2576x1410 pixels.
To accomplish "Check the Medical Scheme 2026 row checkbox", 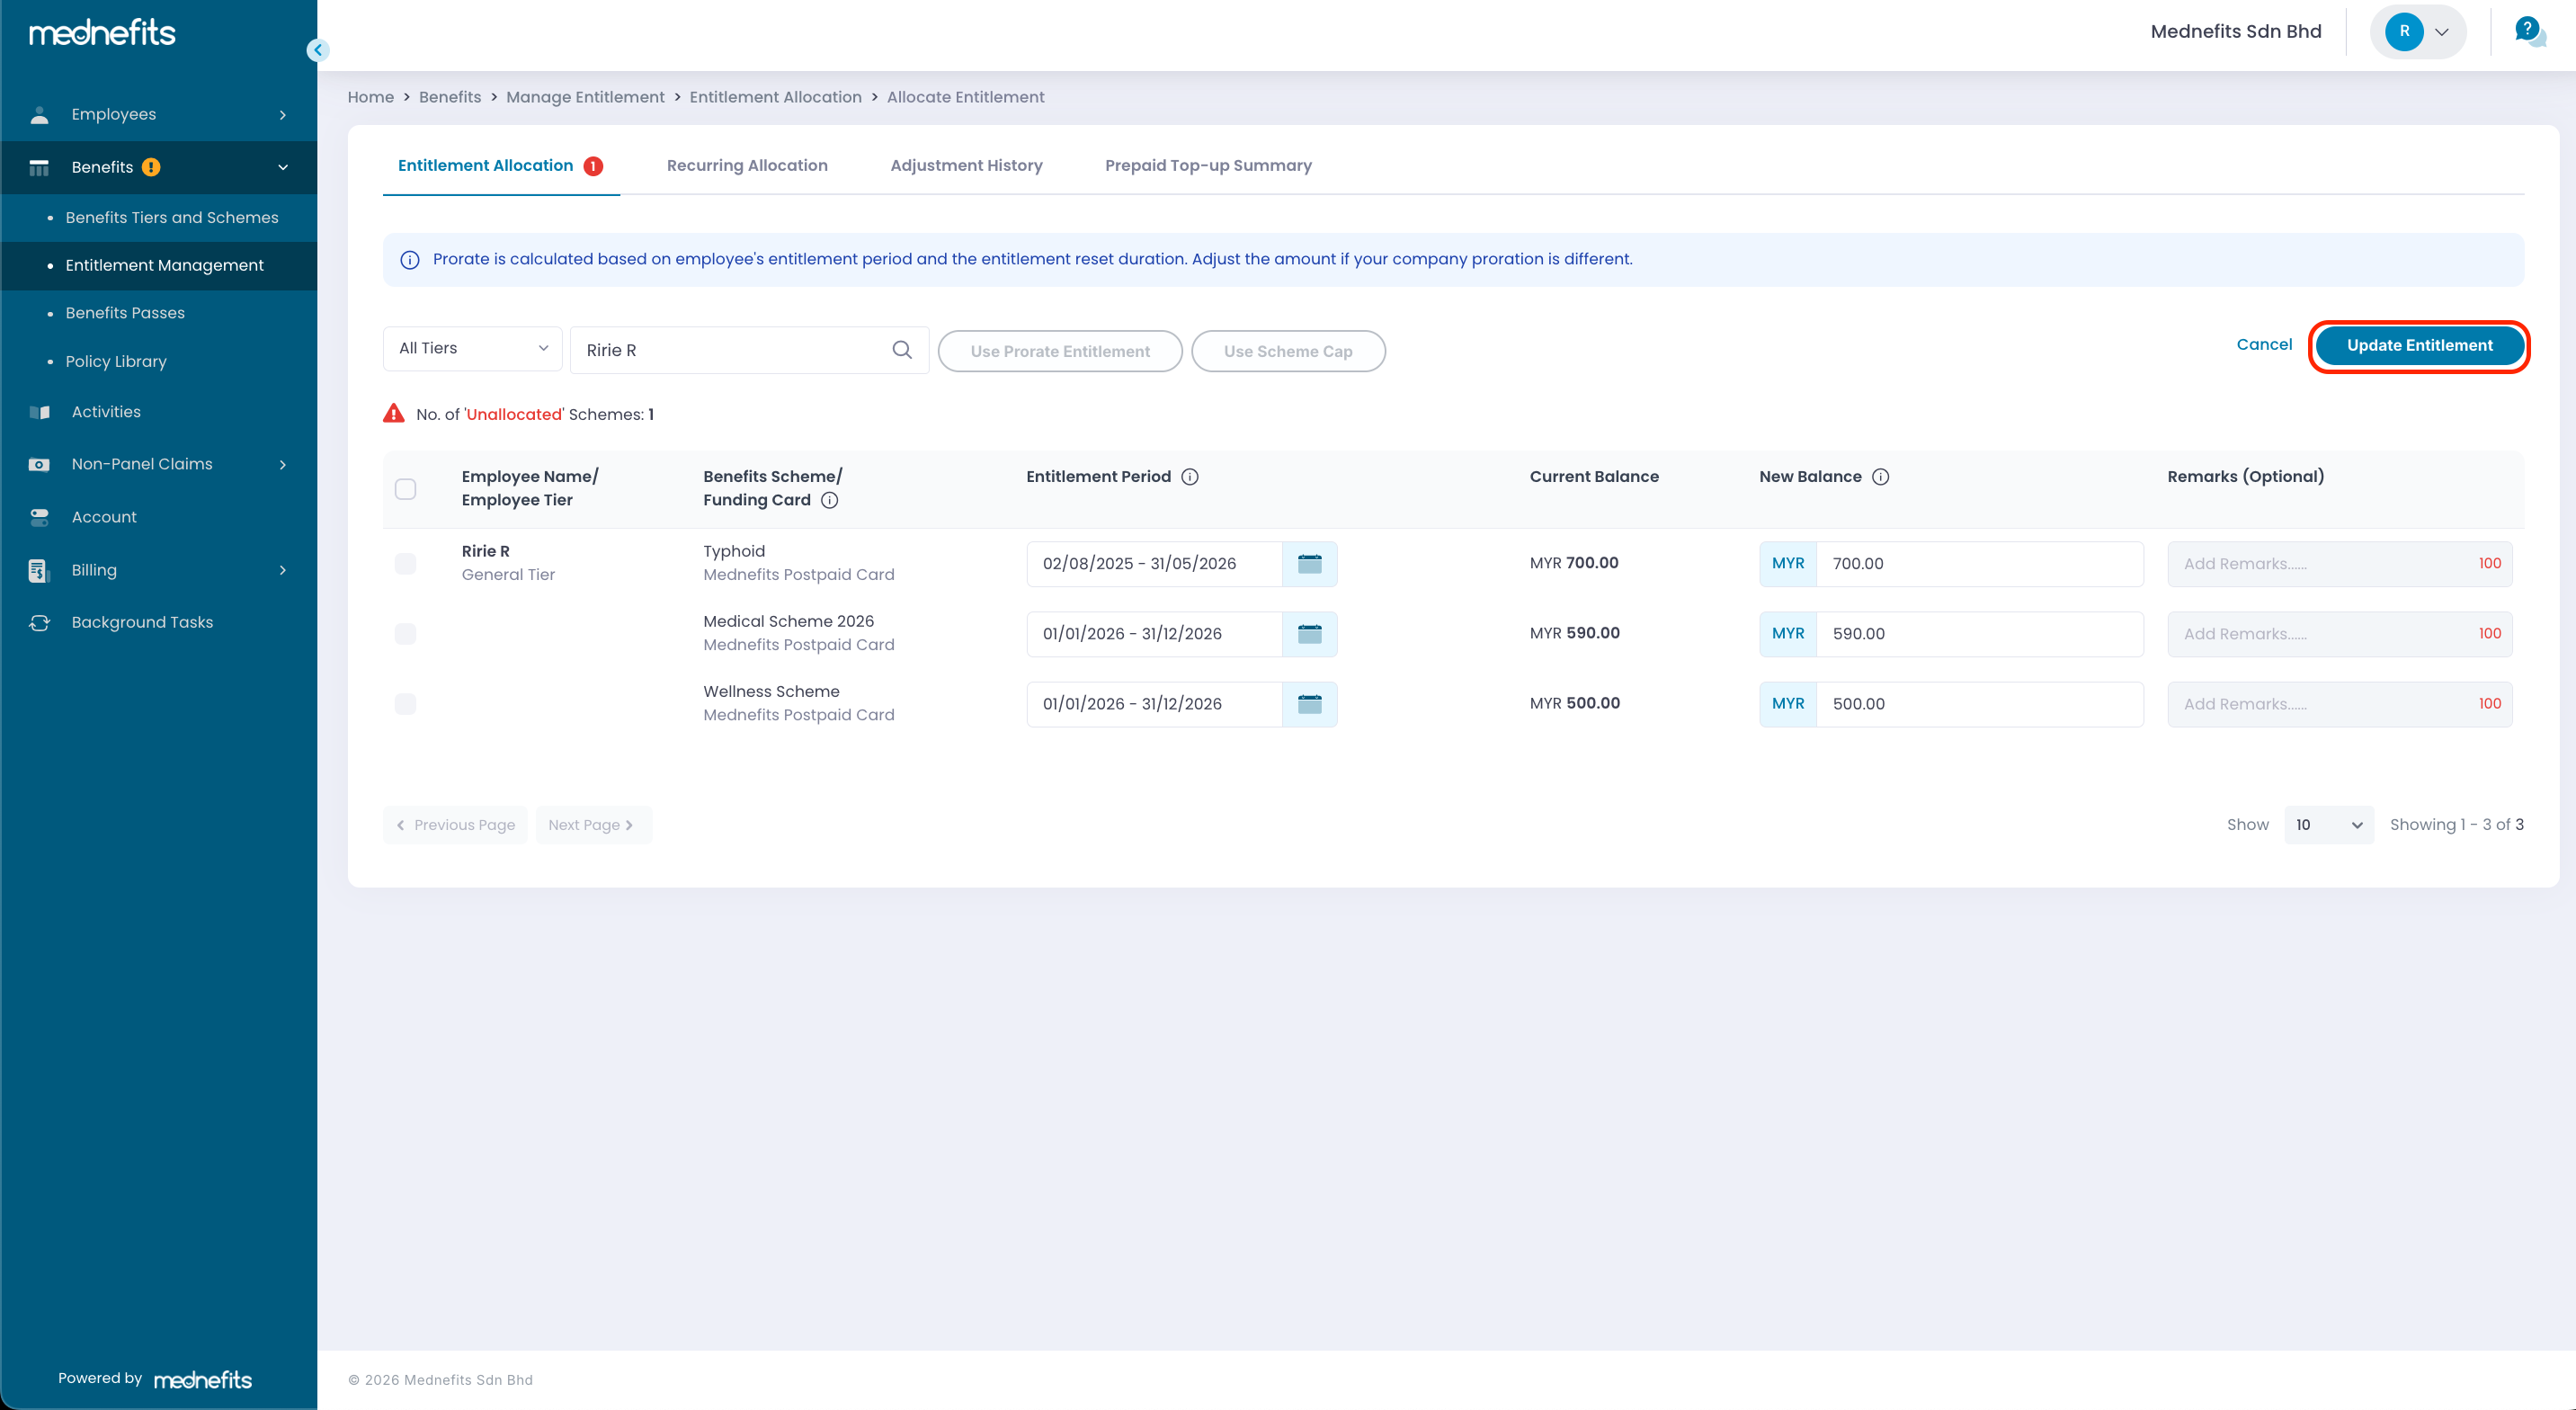I will coord(405,634).
